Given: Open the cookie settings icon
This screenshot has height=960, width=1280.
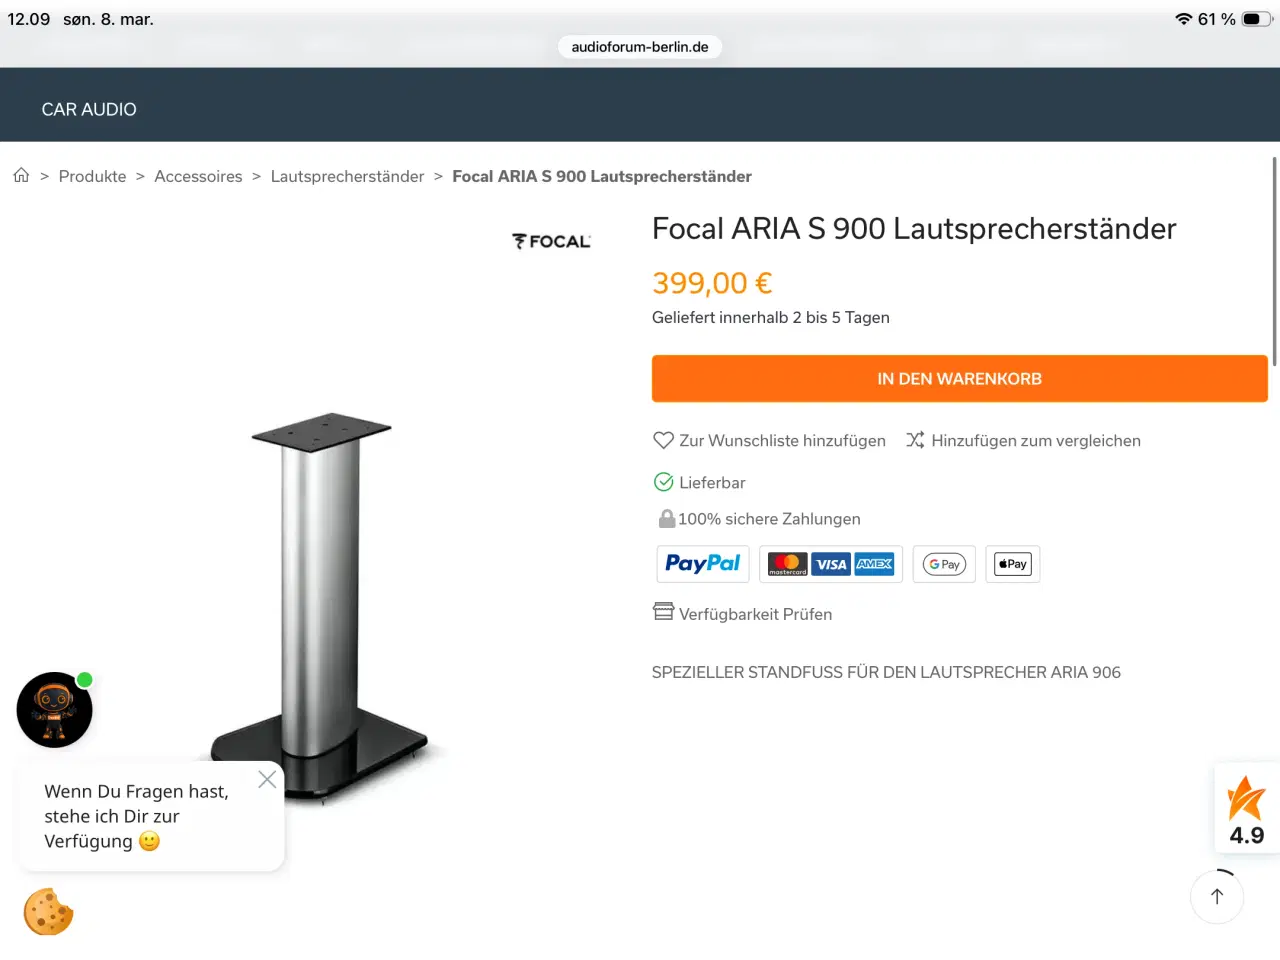Looking at the screenshot, I should tap(48, 911).
